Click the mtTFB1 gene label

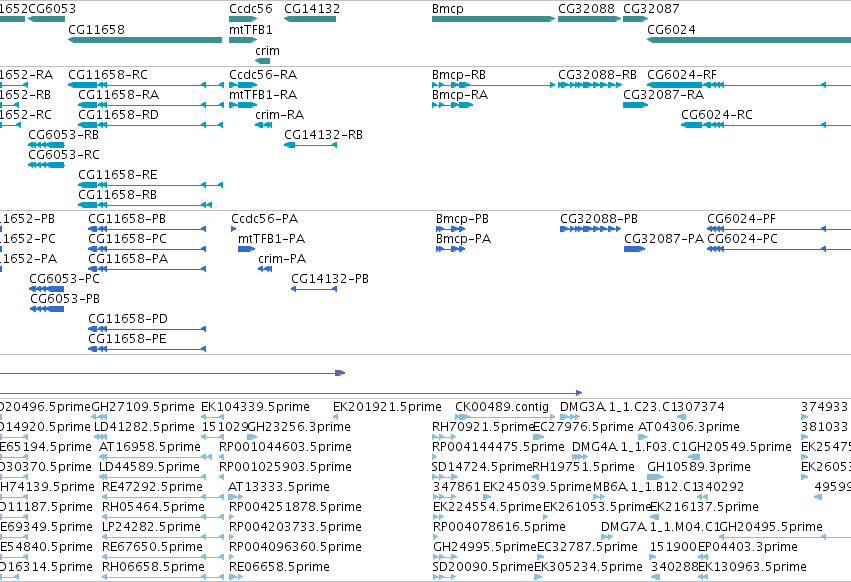coord(251,29)
